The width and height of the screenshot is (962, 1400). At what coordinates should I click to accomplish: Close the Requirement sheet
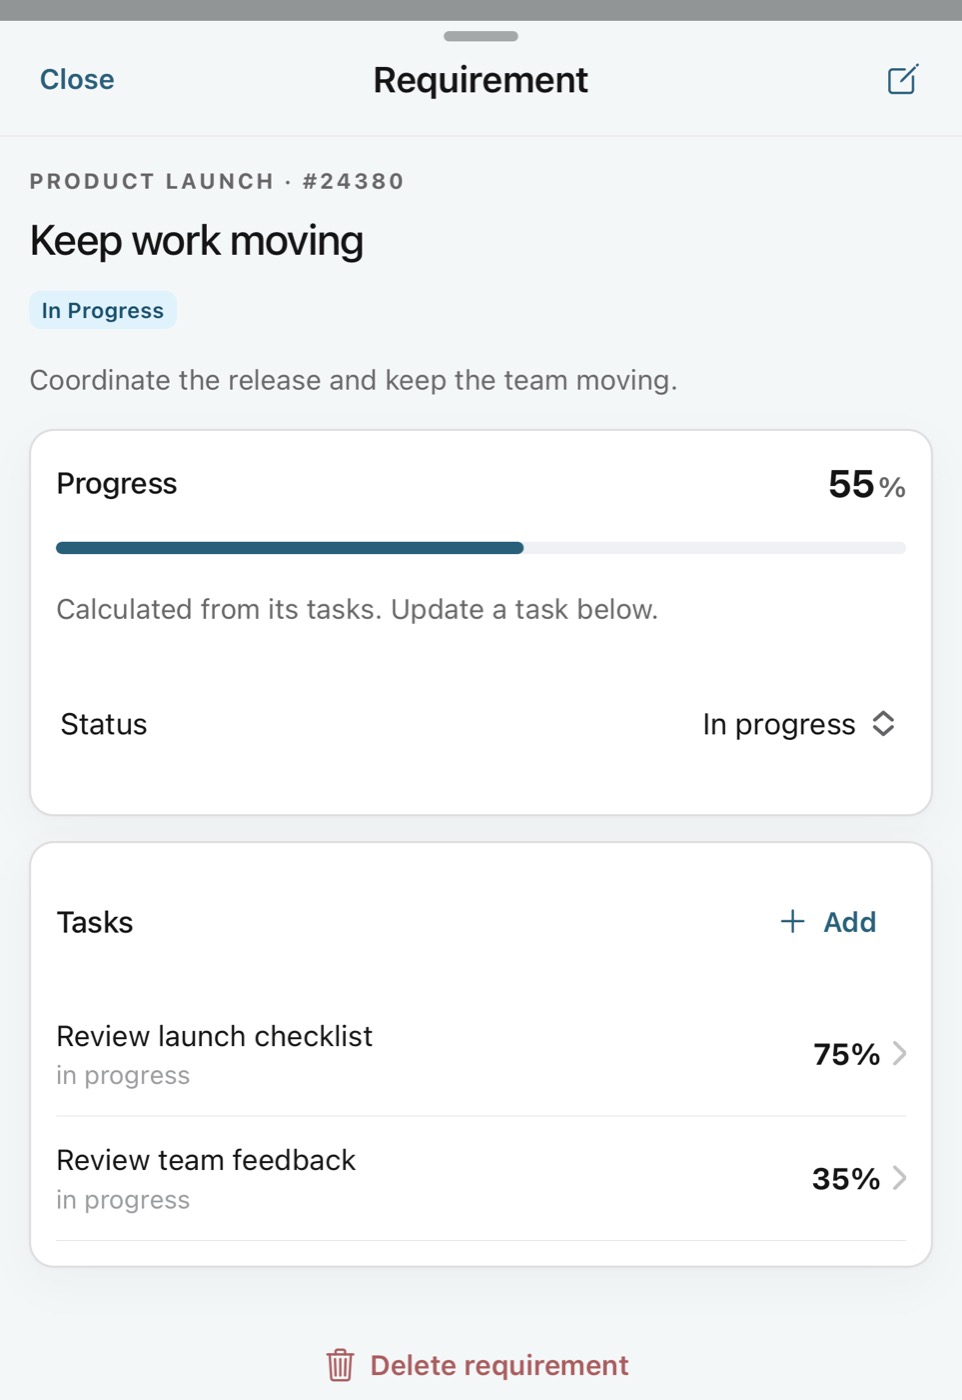77,79
